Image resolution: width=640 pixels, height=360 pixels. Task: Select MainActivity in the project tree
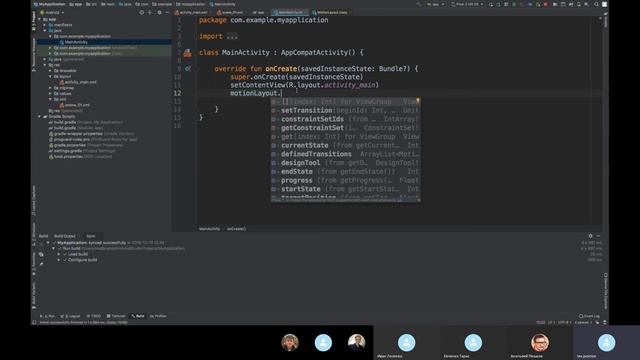tap(76, 42)
